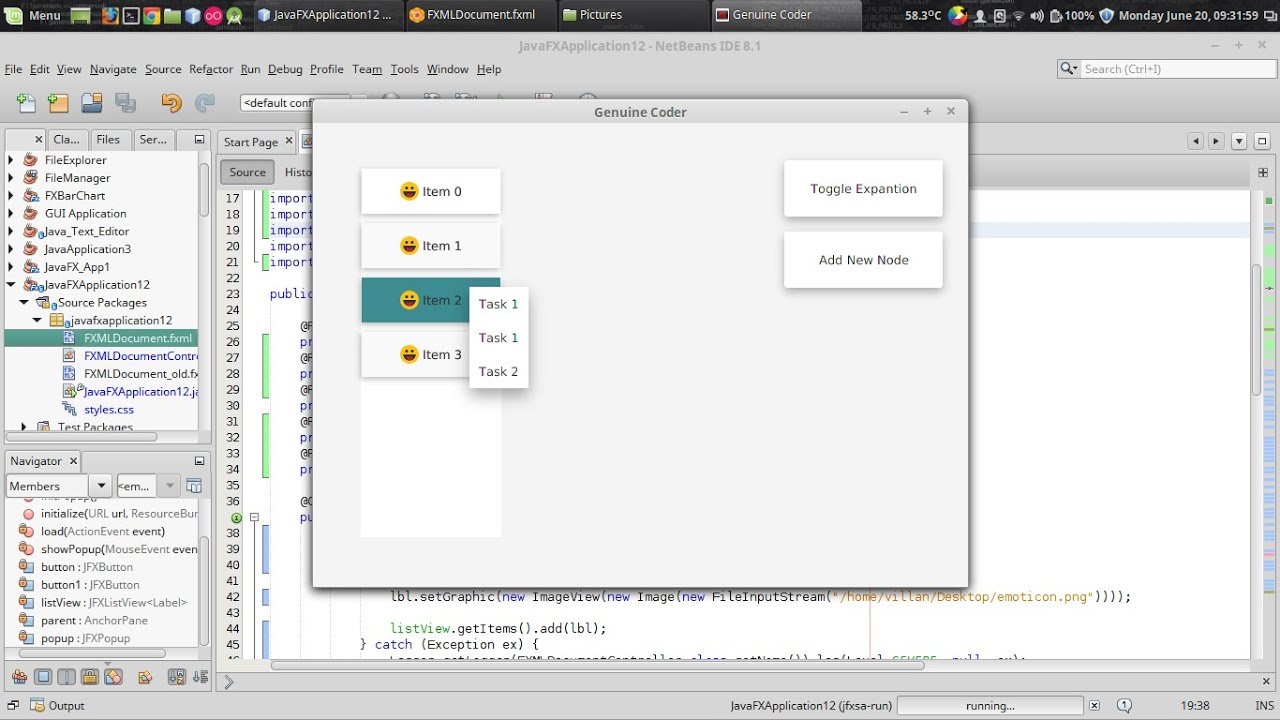Select FXMLDocument_old file in tree
This screenshot has width=1280, height=720.
140,374
